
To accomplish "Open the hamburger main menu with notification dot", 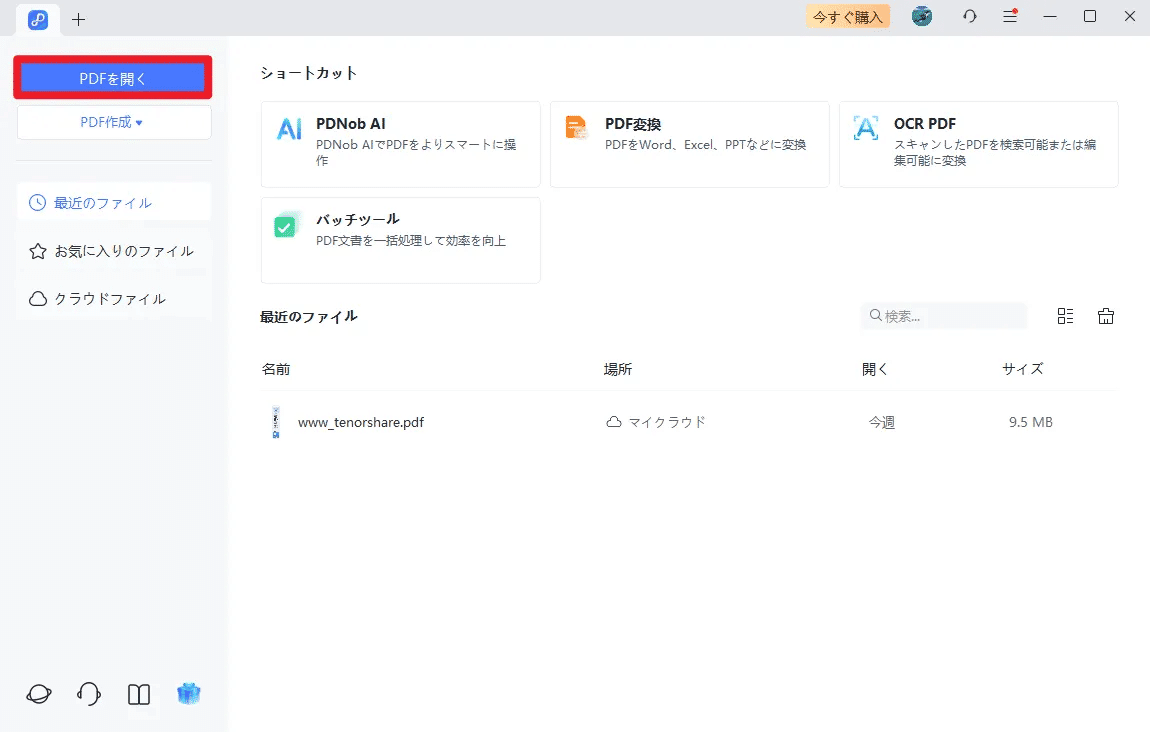I will point(1009,16).
